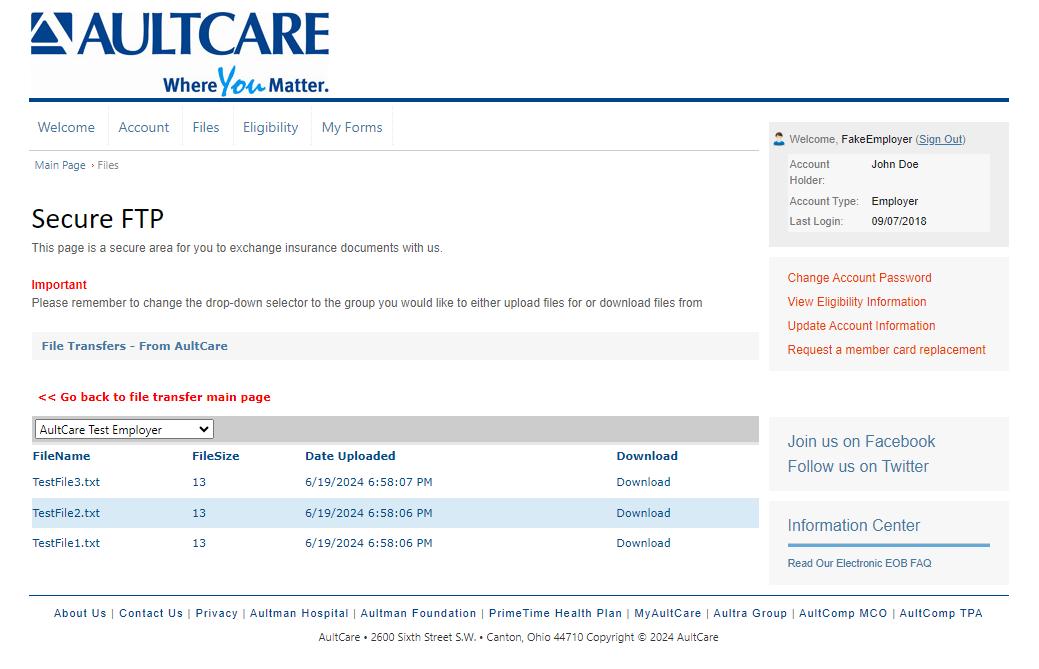1039x669 pixels.
Task: Open the Welcome menu tab
Action: 66,127
